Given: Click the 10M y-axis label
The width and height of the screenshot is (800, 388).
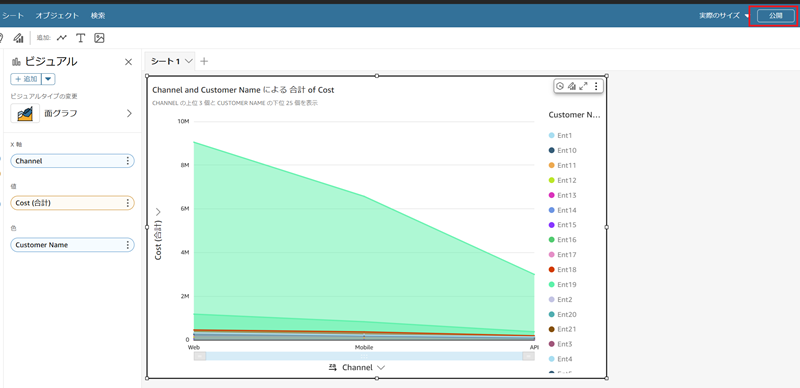Looking at the screenshot, I should tap(183, 122).
